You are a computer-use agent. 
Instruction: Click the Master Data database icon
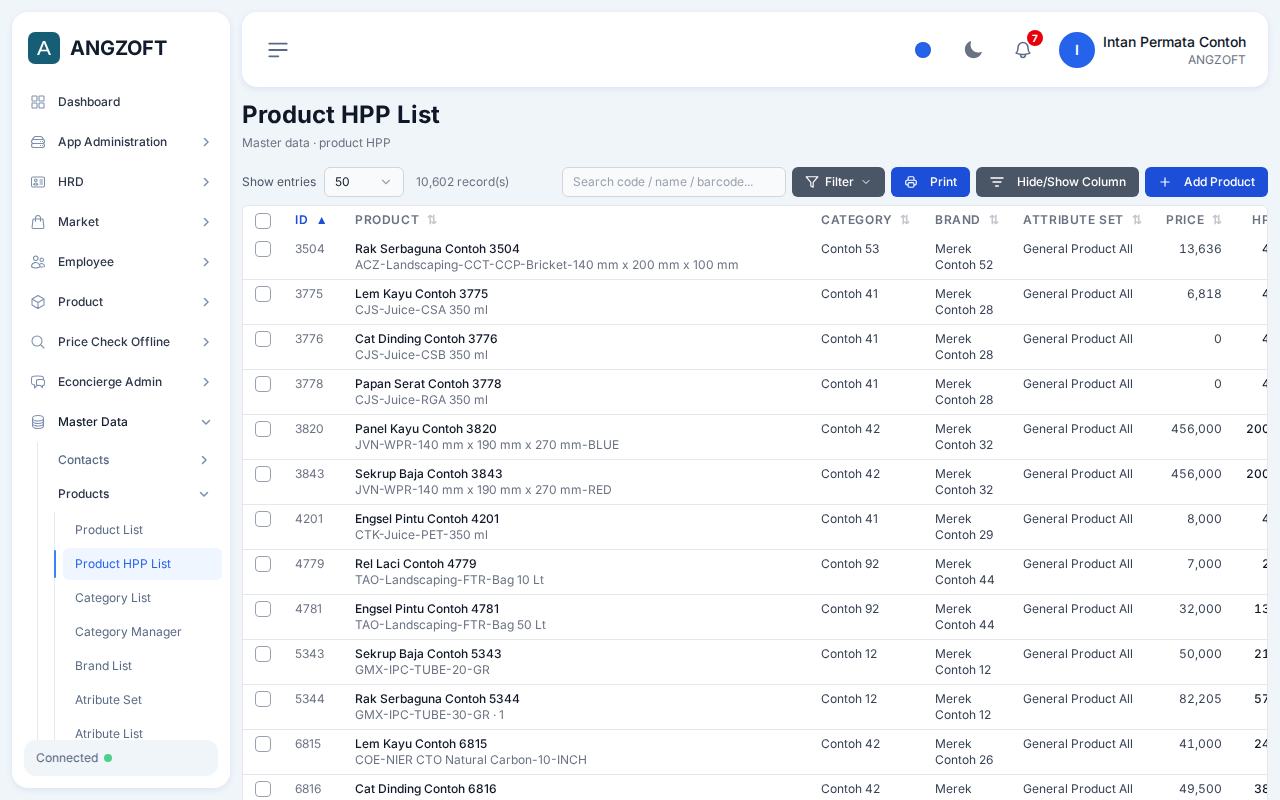pyautogui.click(x=38, y=422)
